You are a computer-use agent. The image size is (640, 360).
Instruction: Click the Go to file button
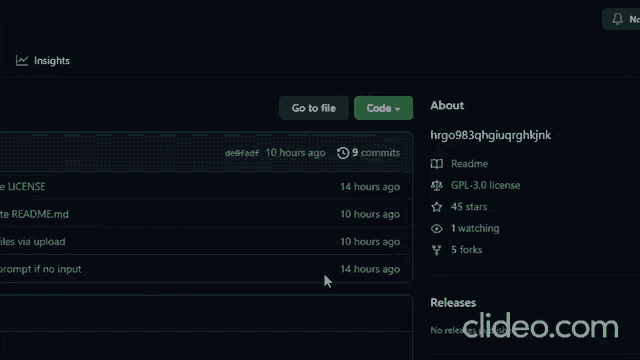(314, 108)
